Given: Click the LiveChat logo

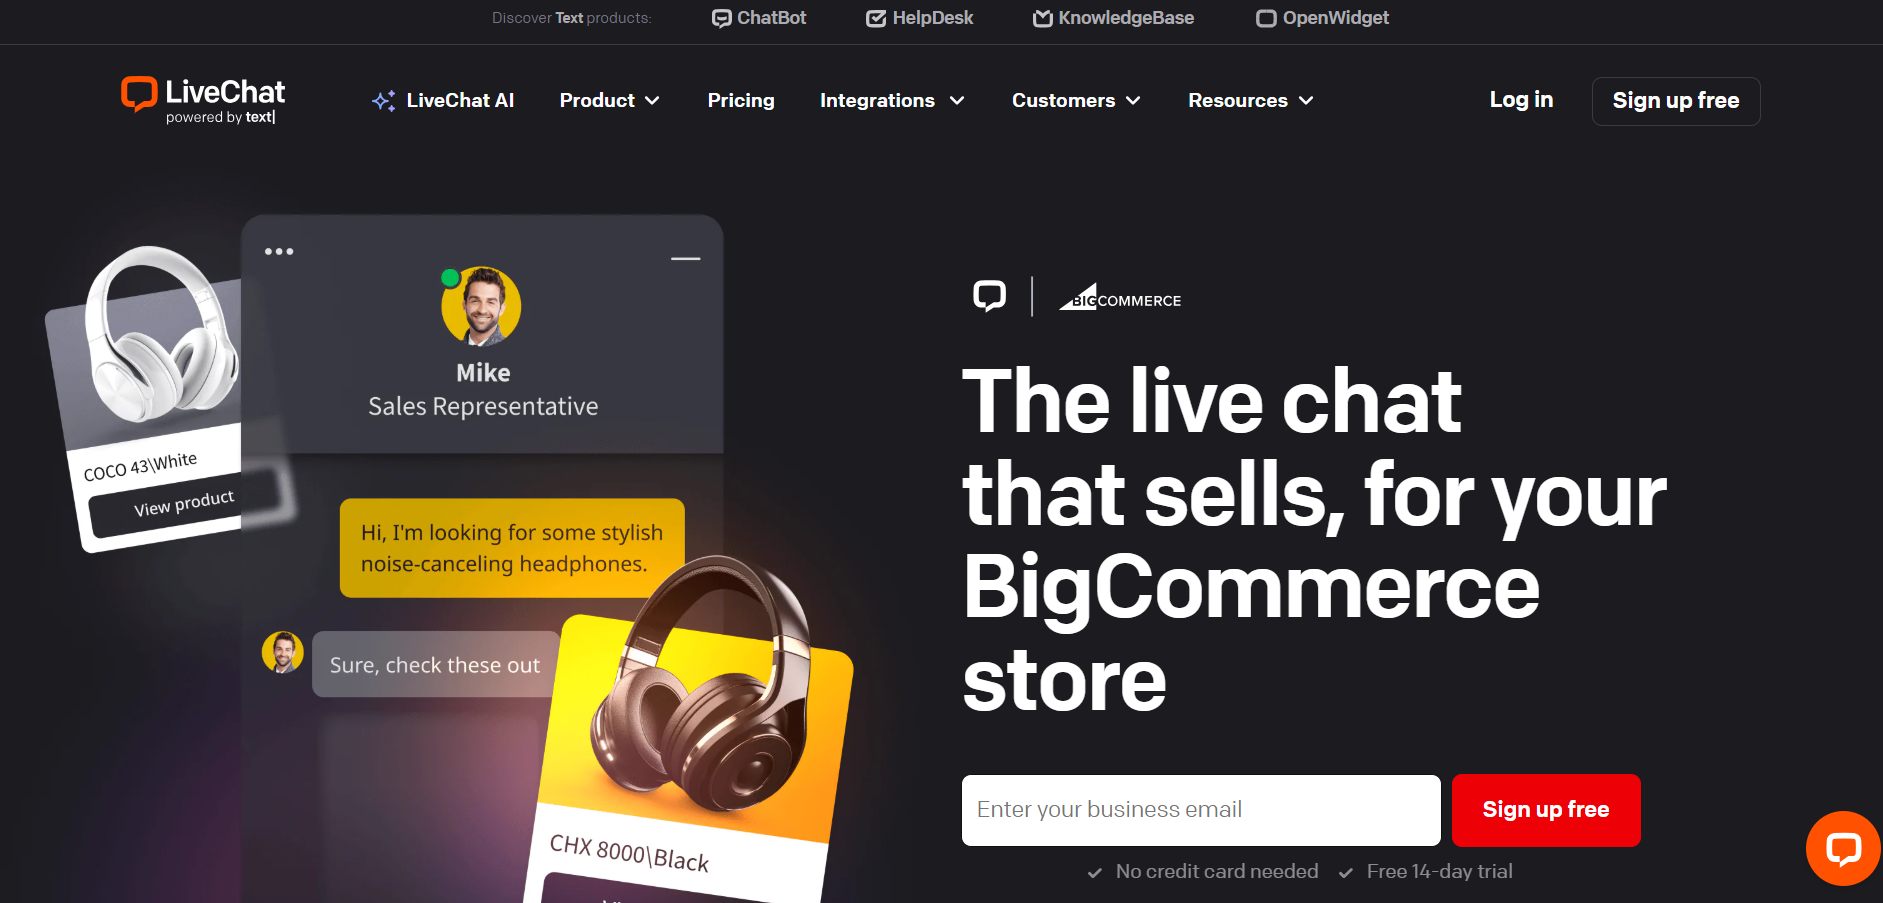Looking at the screenshot, I should tap(203, 100).
